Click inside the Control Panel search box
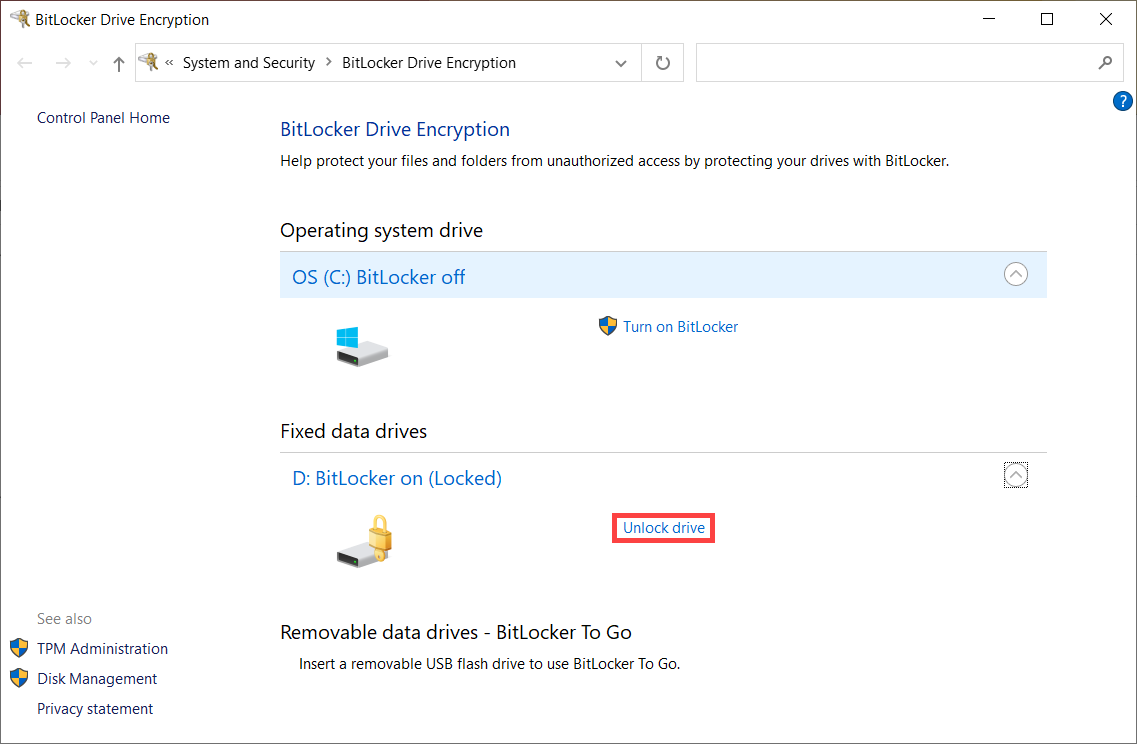This screenshot has width=1137, height=744. click(x=896, y=63)
